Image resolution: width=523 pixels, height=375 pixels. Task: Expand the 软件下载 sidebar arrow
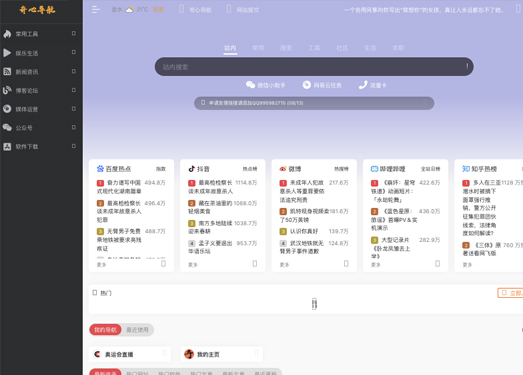(74, 146)
